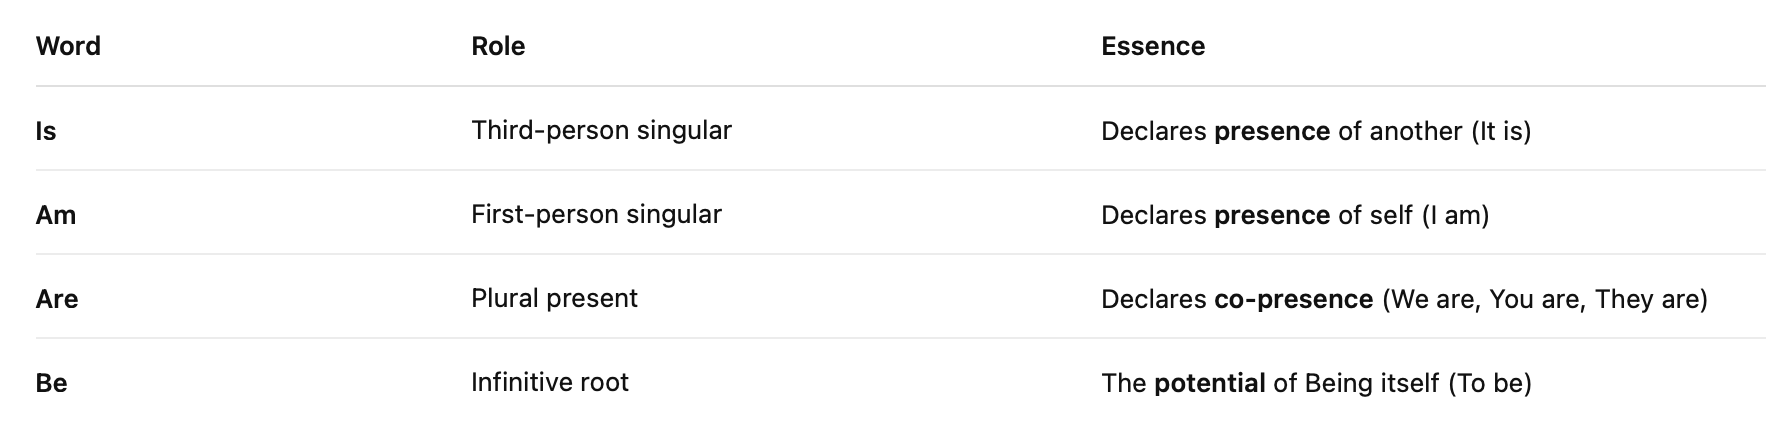Click the bold word "potential"
The height and width of the screenshot is (436, 1766).
pos(1209,383)
